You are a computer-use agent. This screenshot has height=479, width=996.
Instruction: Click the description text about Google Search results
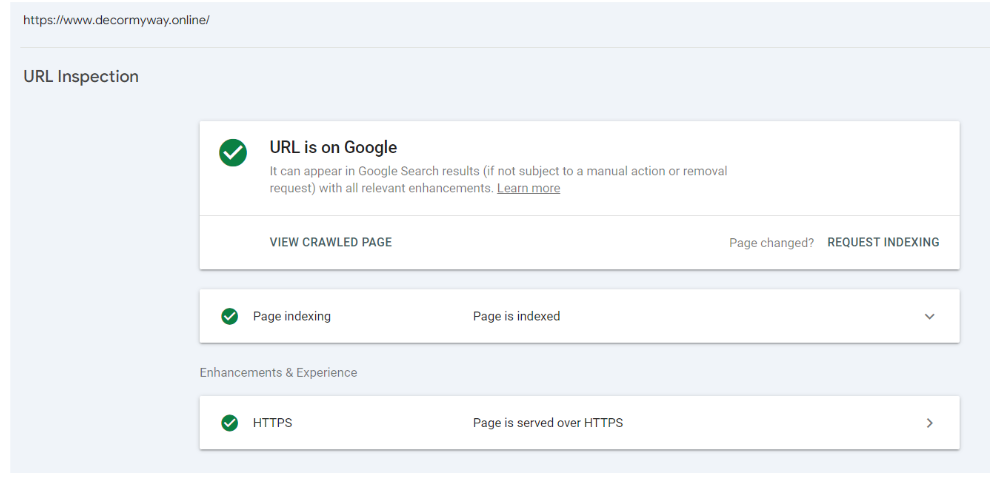tap(499, 180)
